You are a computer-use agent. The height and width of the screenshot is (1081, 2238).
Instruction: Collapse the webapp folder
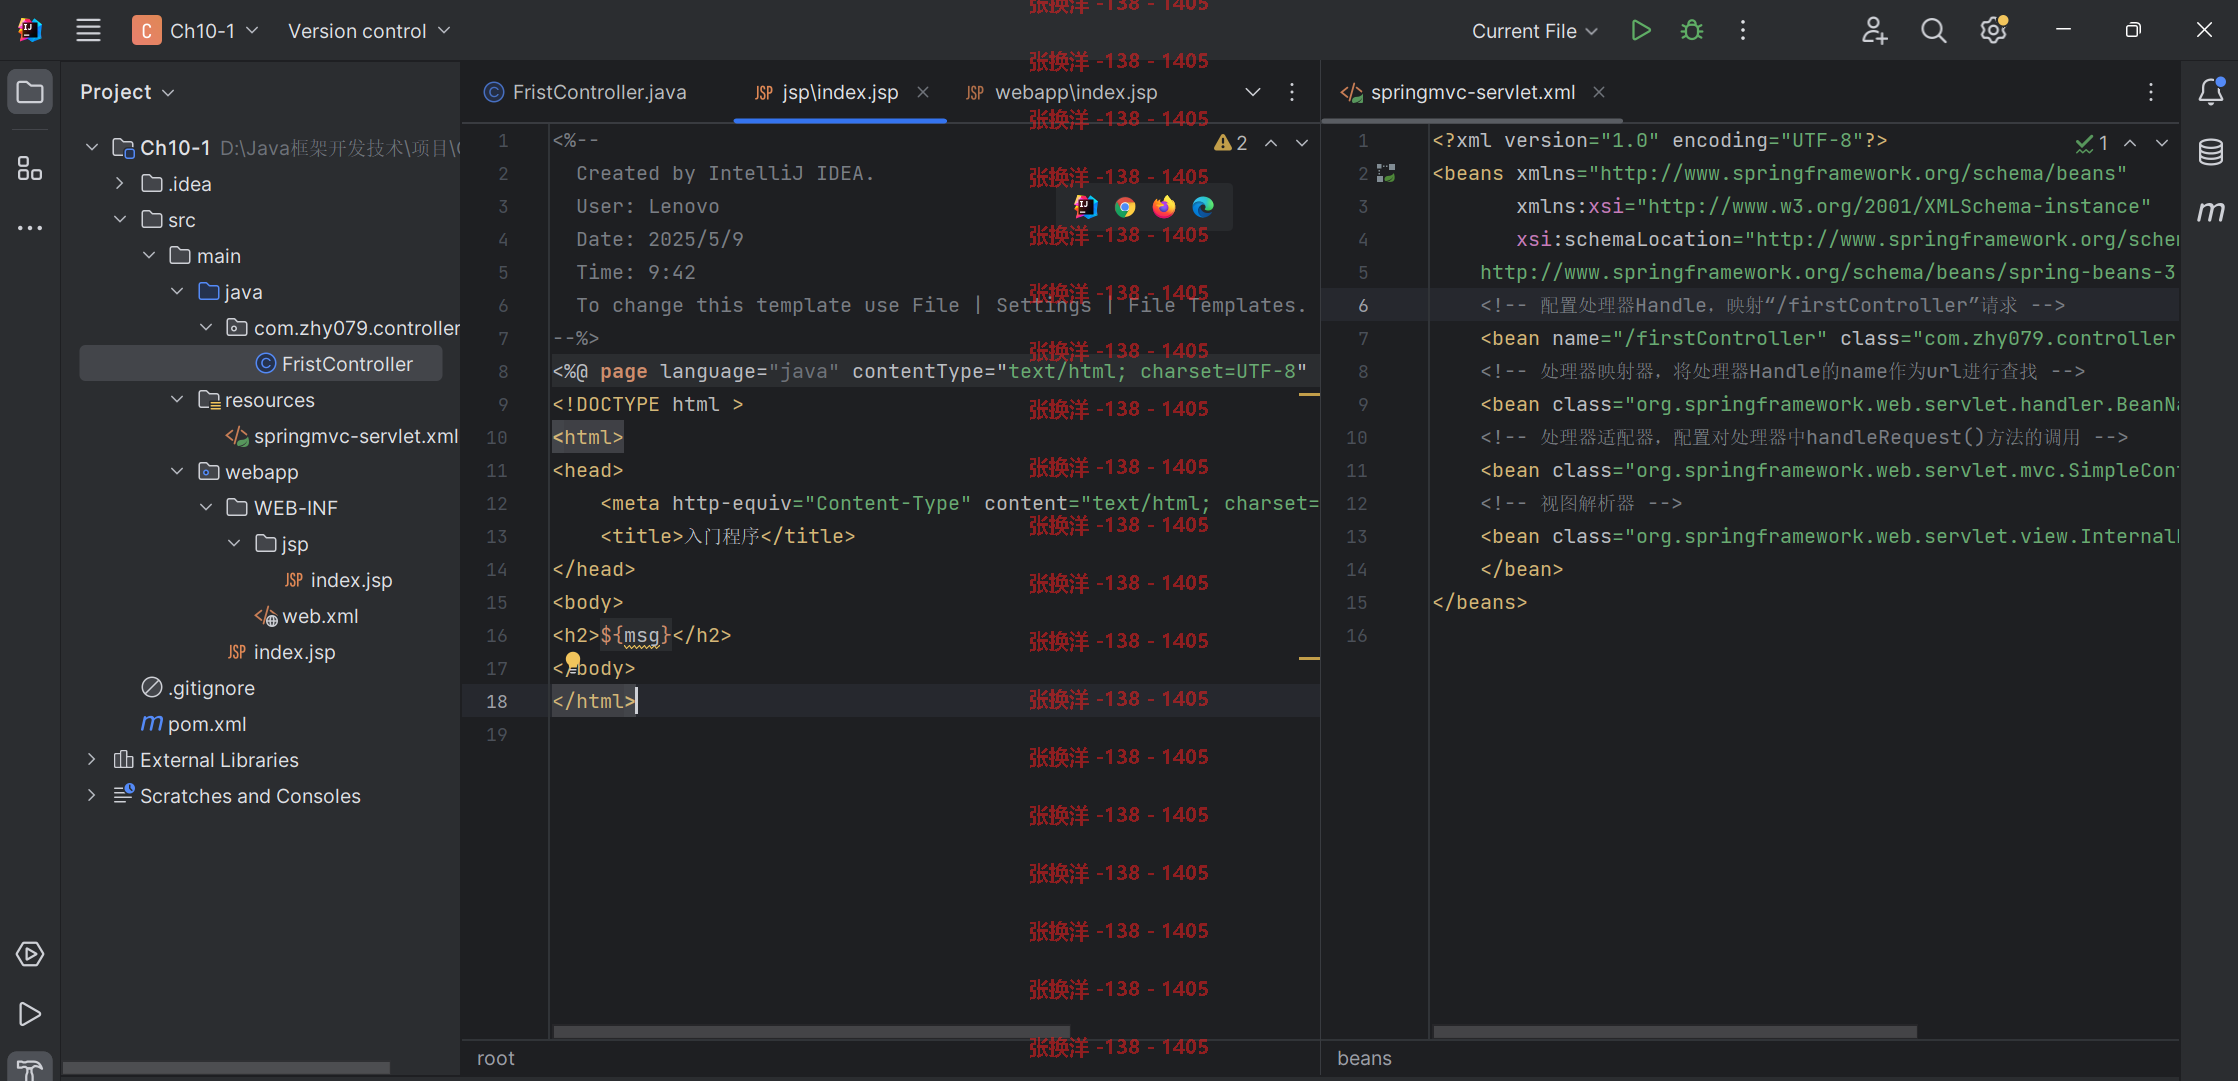pyautogui.click(x=177, y=472)
